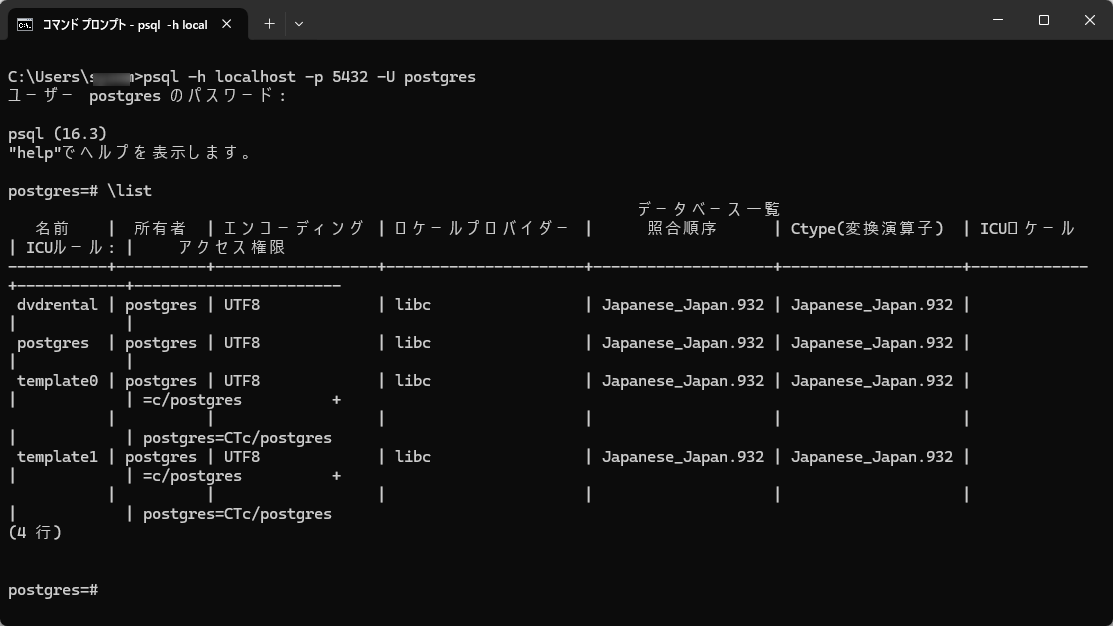
Task: Open a new tab with the plus icon
Action: click(x=268, y=22)
